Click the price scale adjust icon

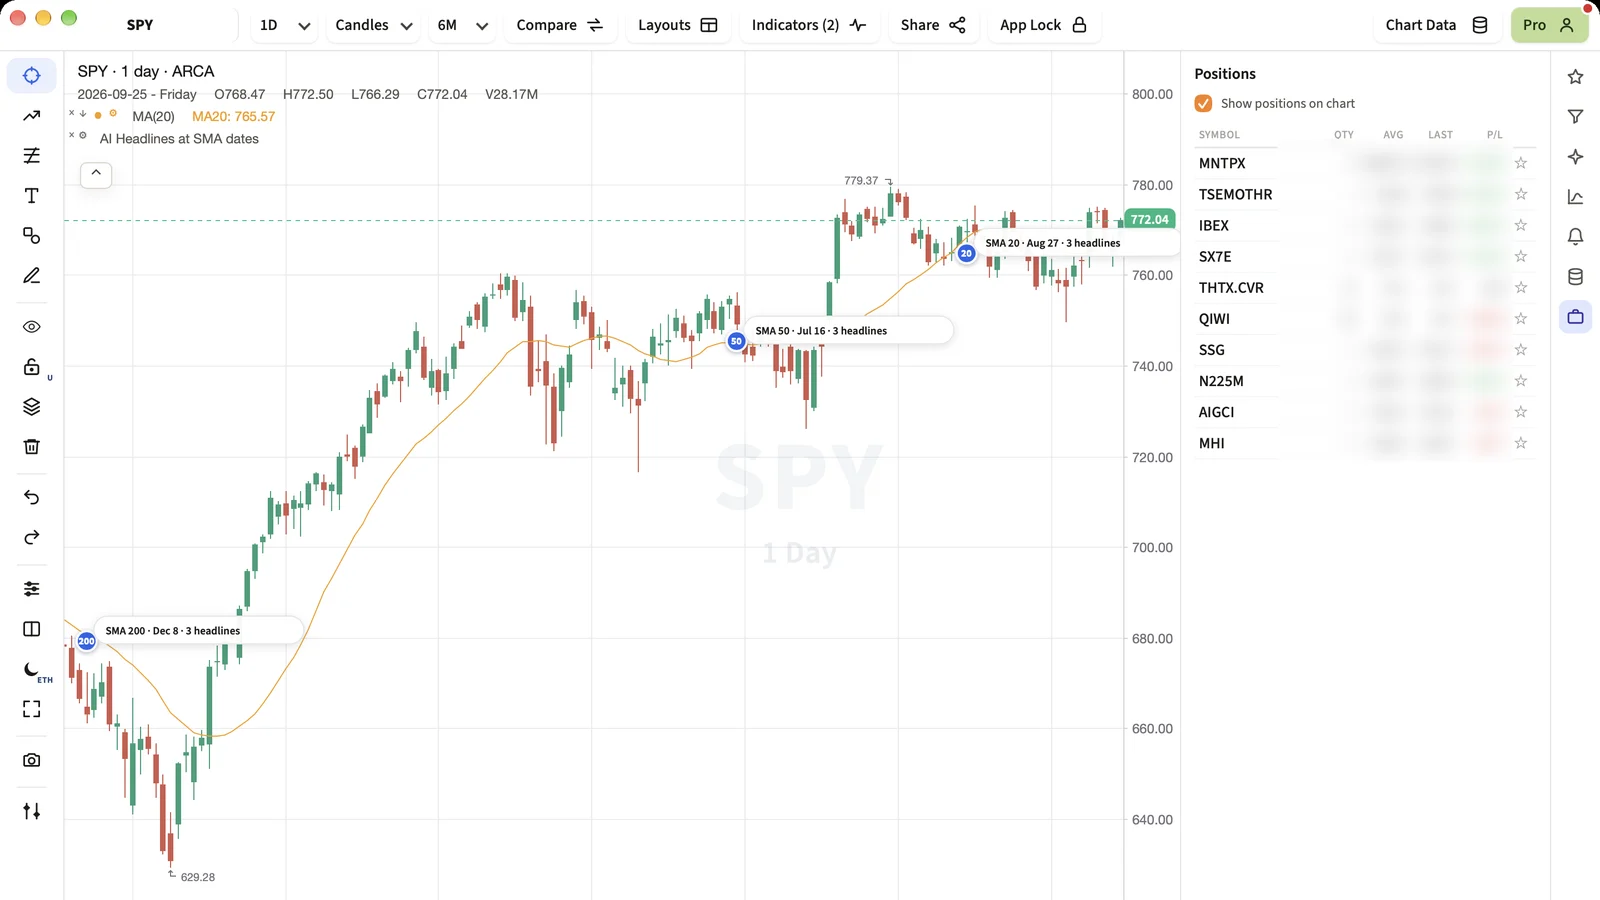[32, 811]
